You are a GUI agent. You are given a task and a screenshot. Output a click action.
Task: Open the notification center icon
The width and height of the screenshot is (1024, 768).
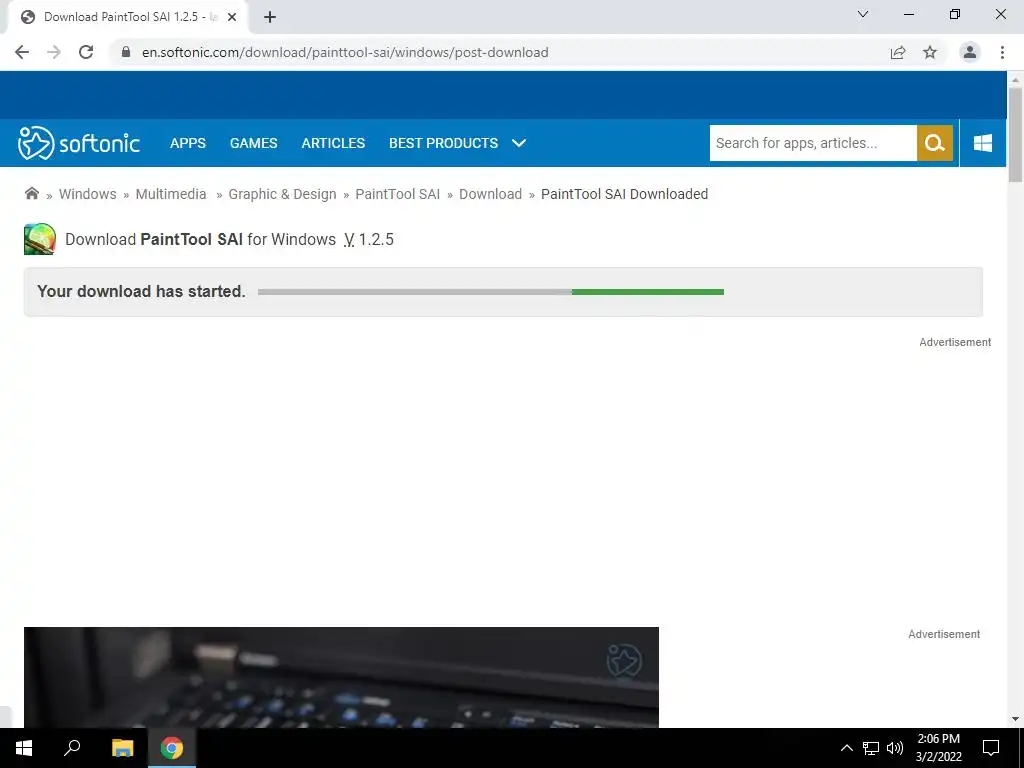pyautogui.click(x=991, y=748)
